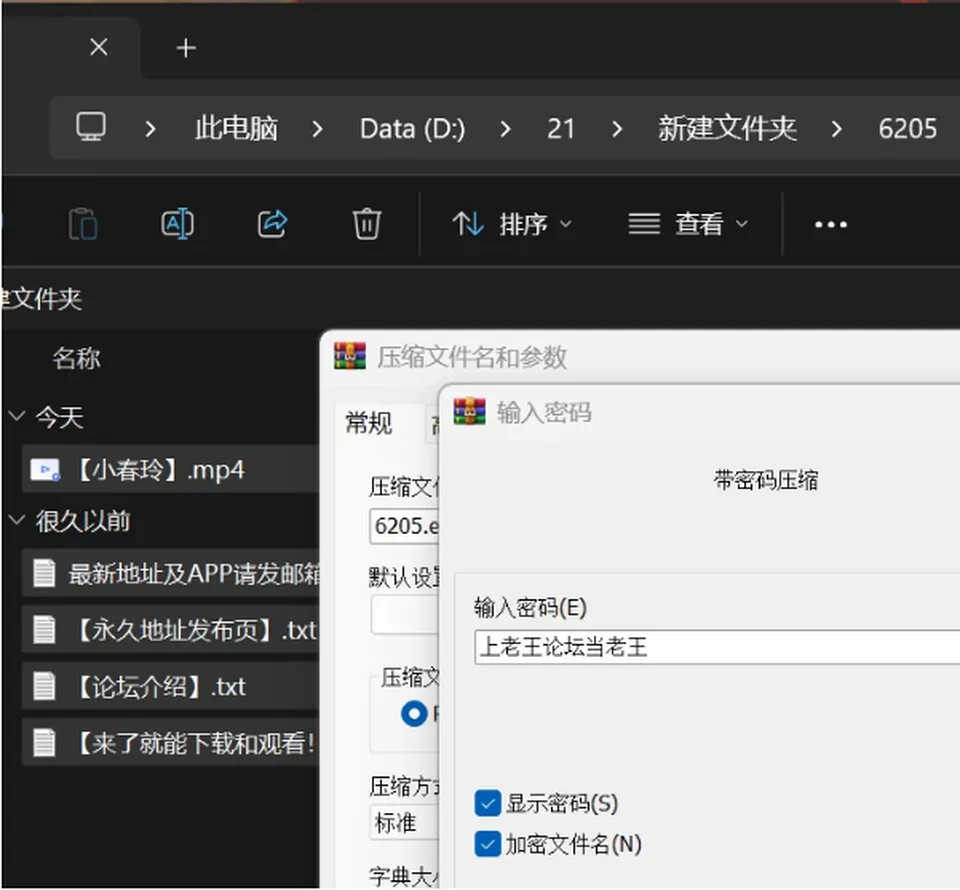Open the three-dot more options menu
960x890 pixels.
831,225
